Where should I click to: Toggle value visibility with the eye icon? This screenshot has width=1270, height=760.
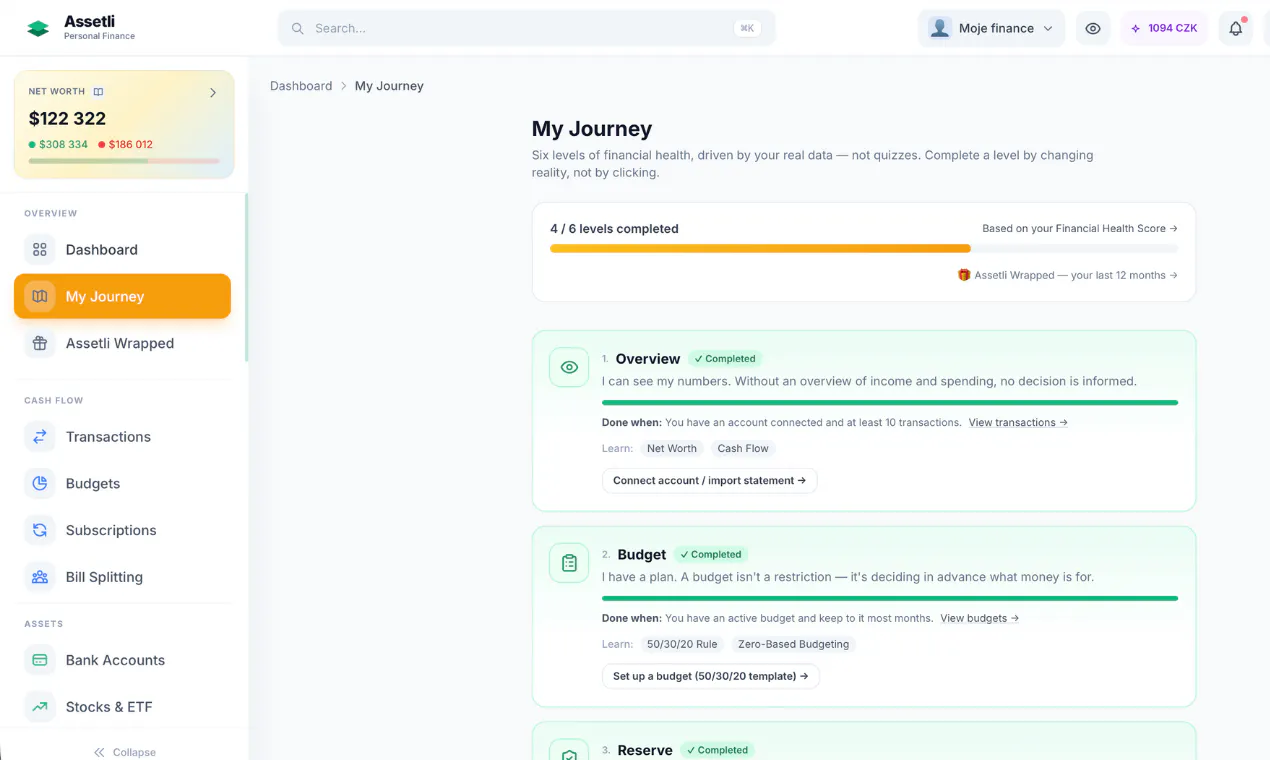pos(1093,28)
